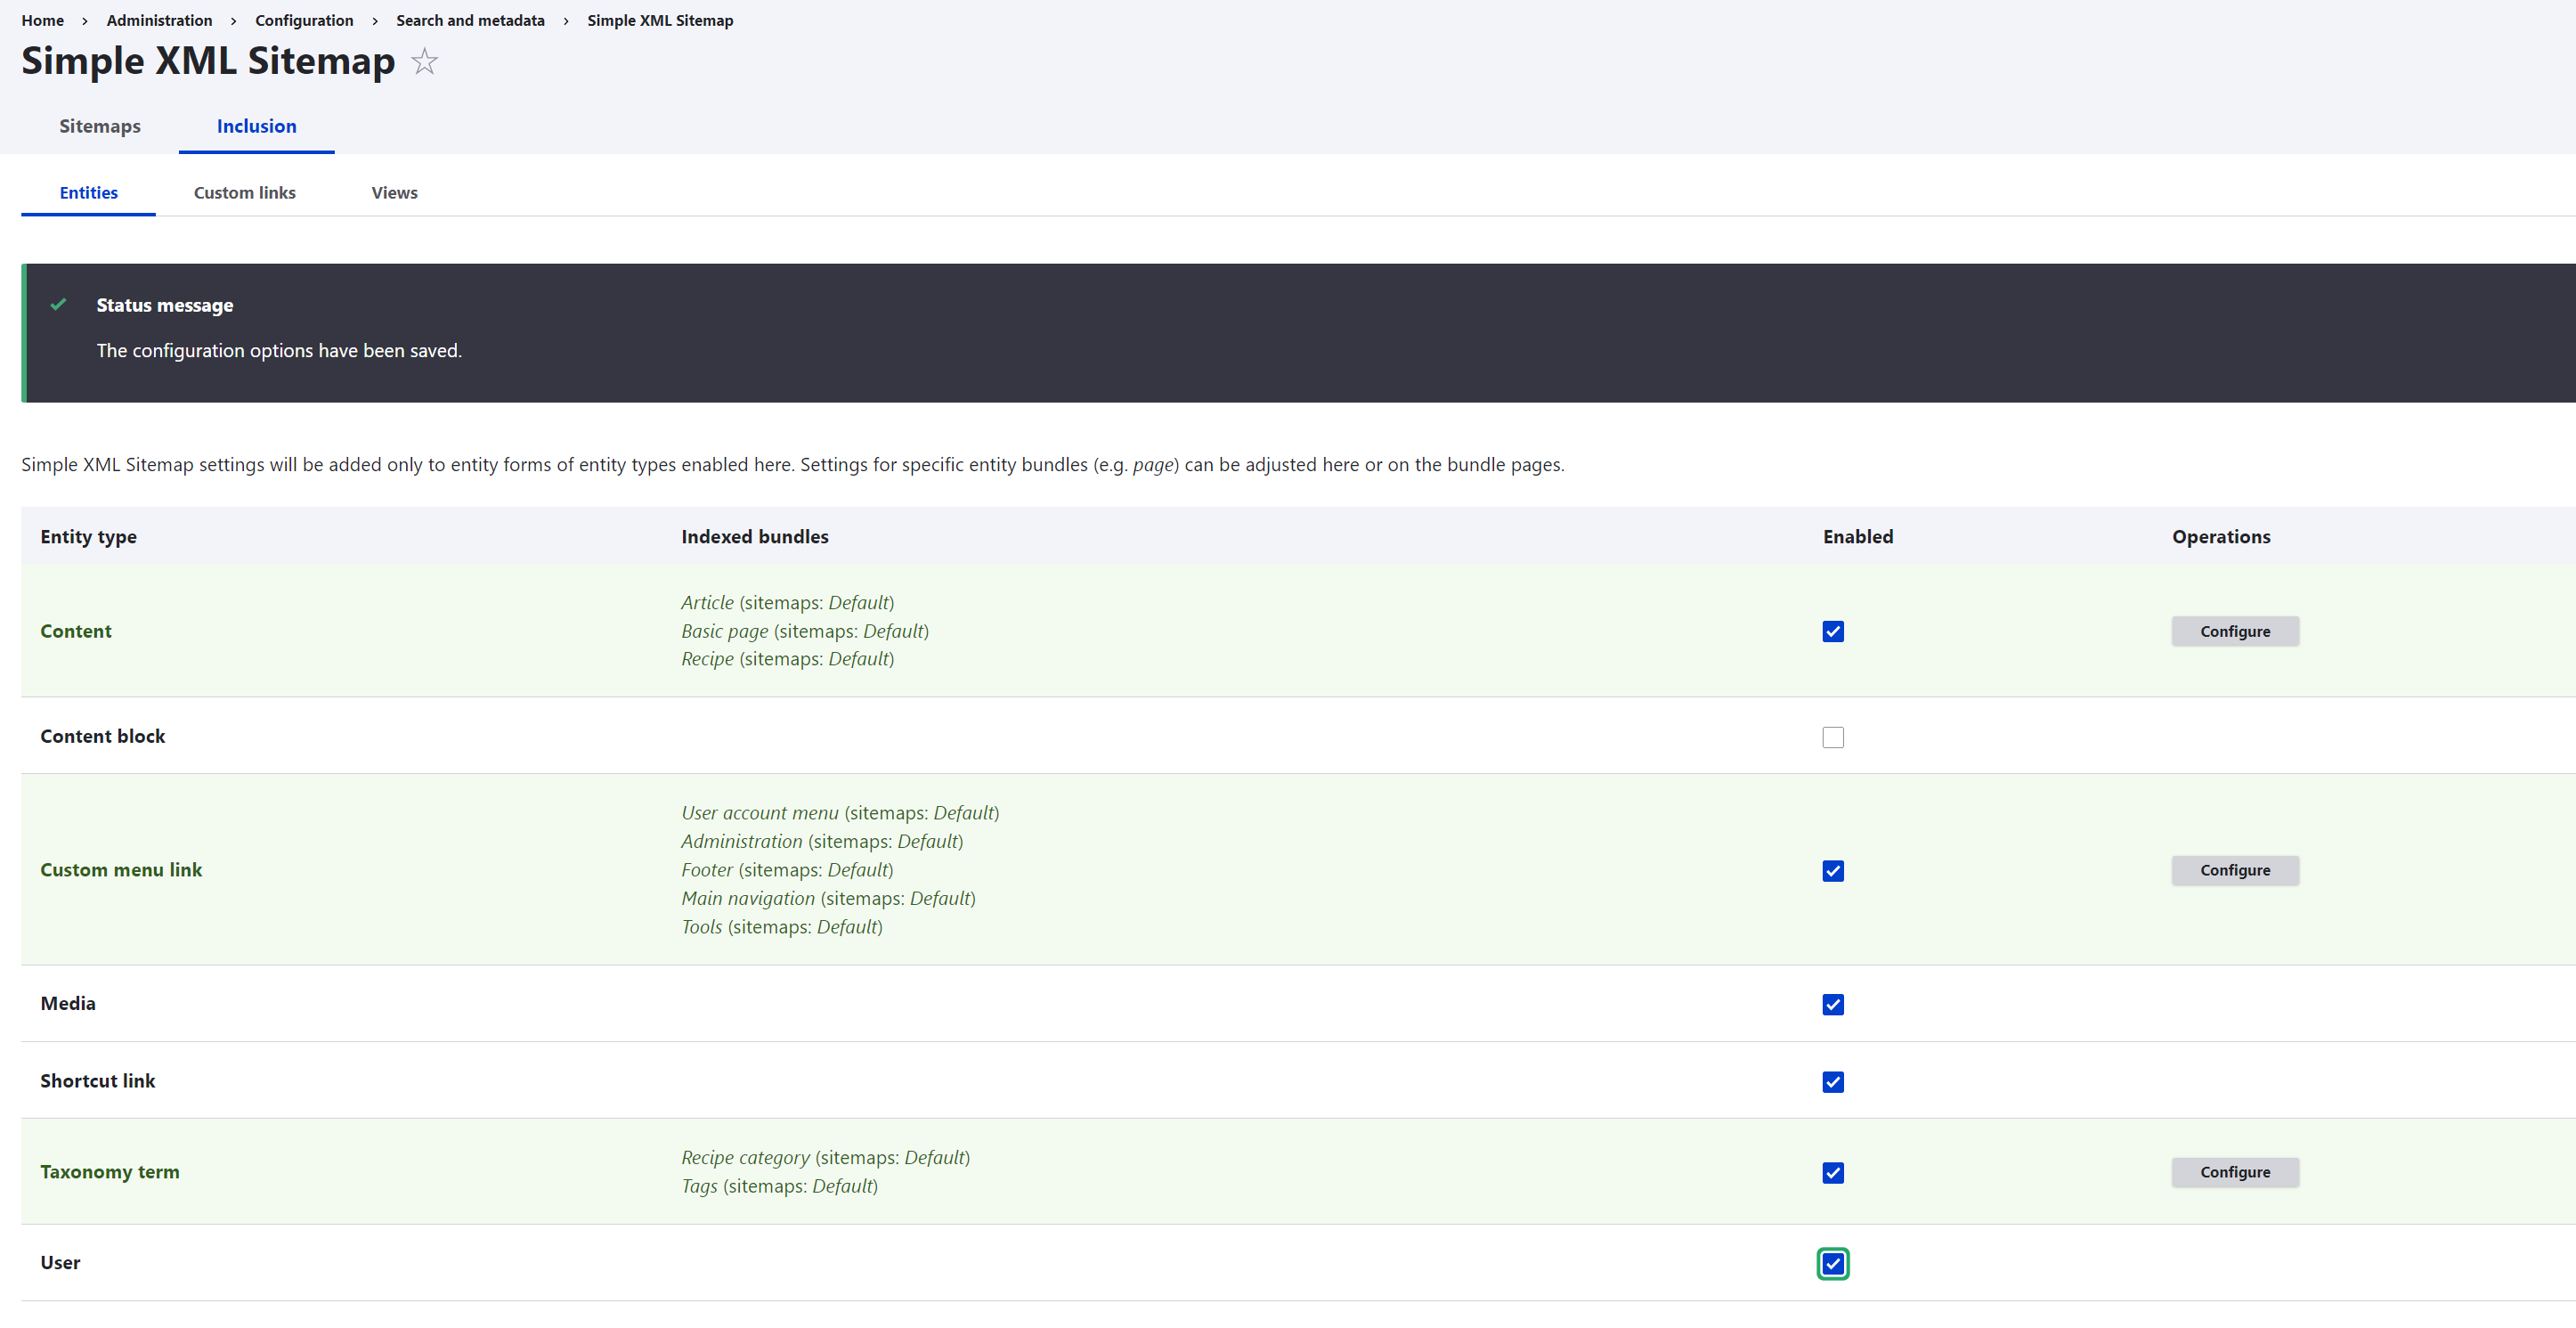Open the Views secondary tab
2576x1328 pixels.
[394, 193]
